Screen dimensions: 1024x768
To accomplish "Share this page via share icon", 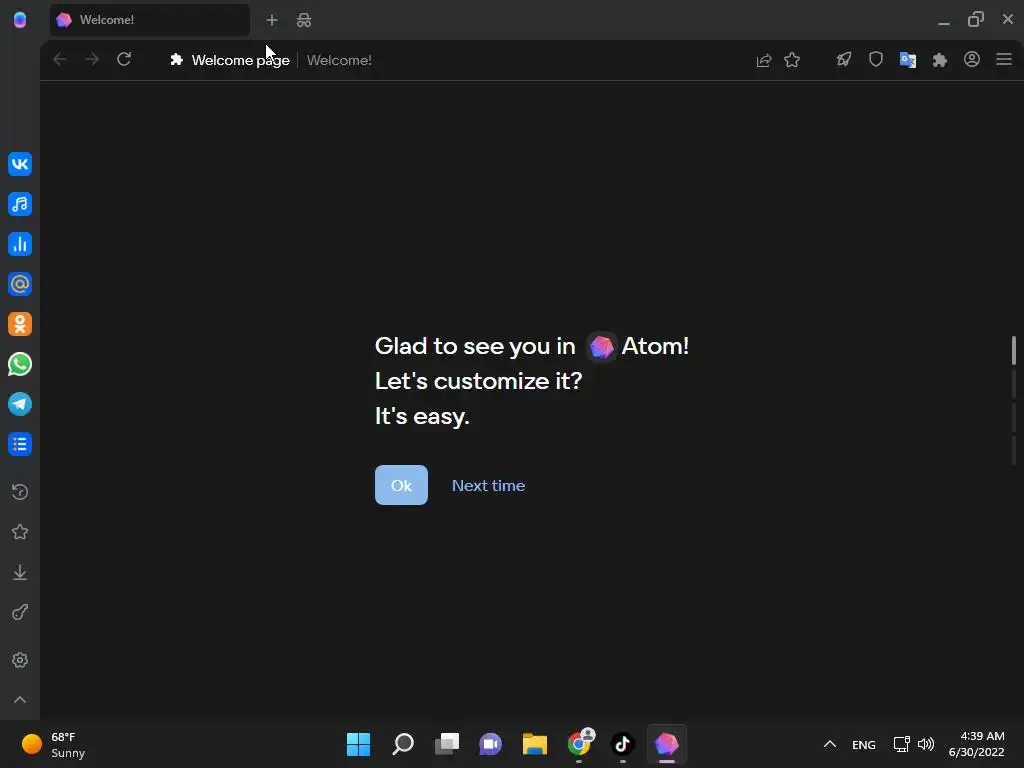I will 763,60.
